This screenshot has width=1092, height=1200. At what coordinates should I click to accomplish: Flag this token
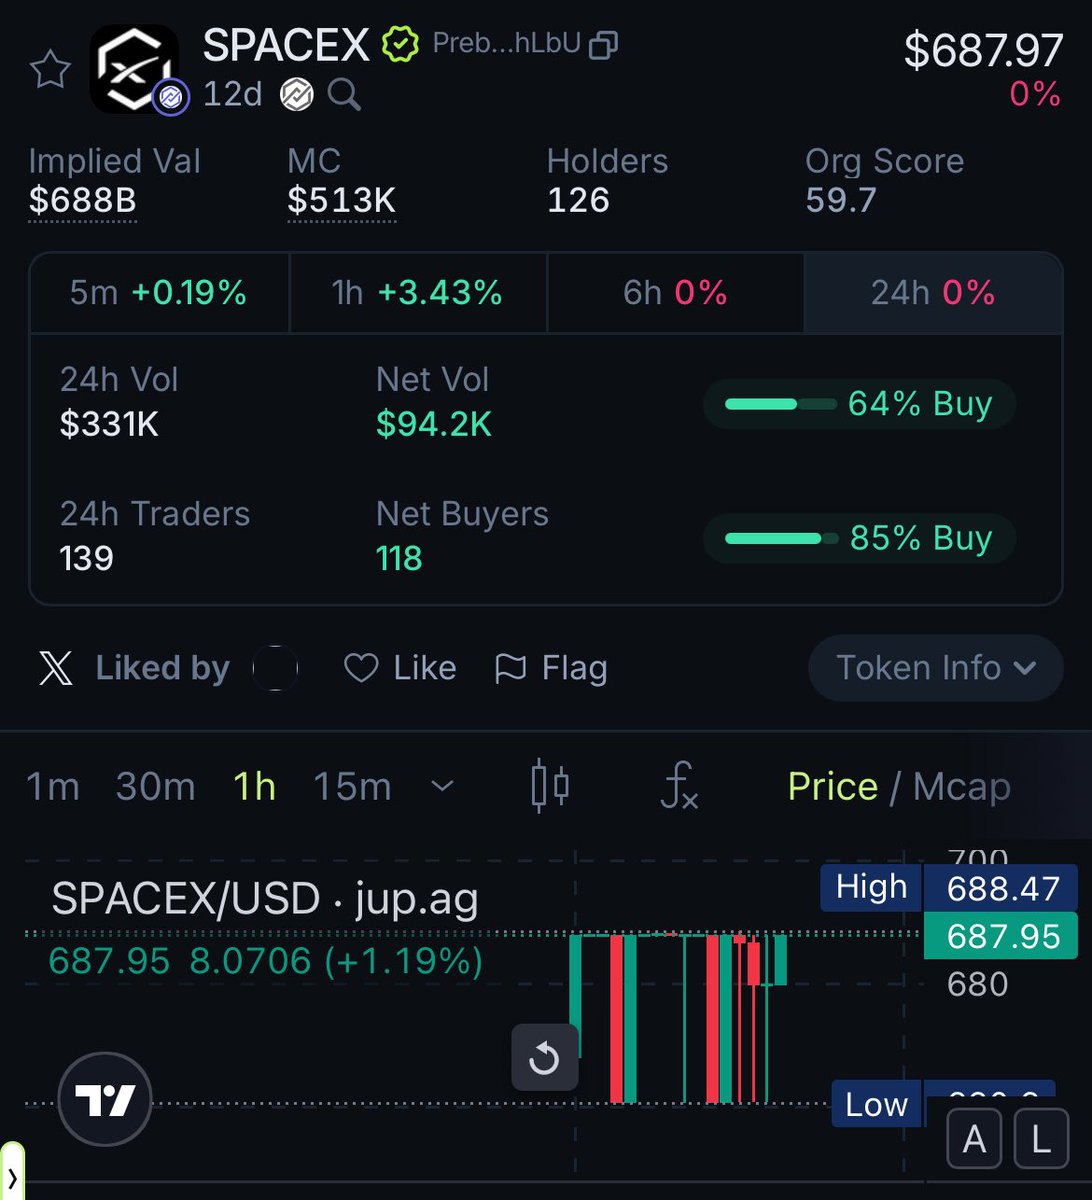(551, 668)
